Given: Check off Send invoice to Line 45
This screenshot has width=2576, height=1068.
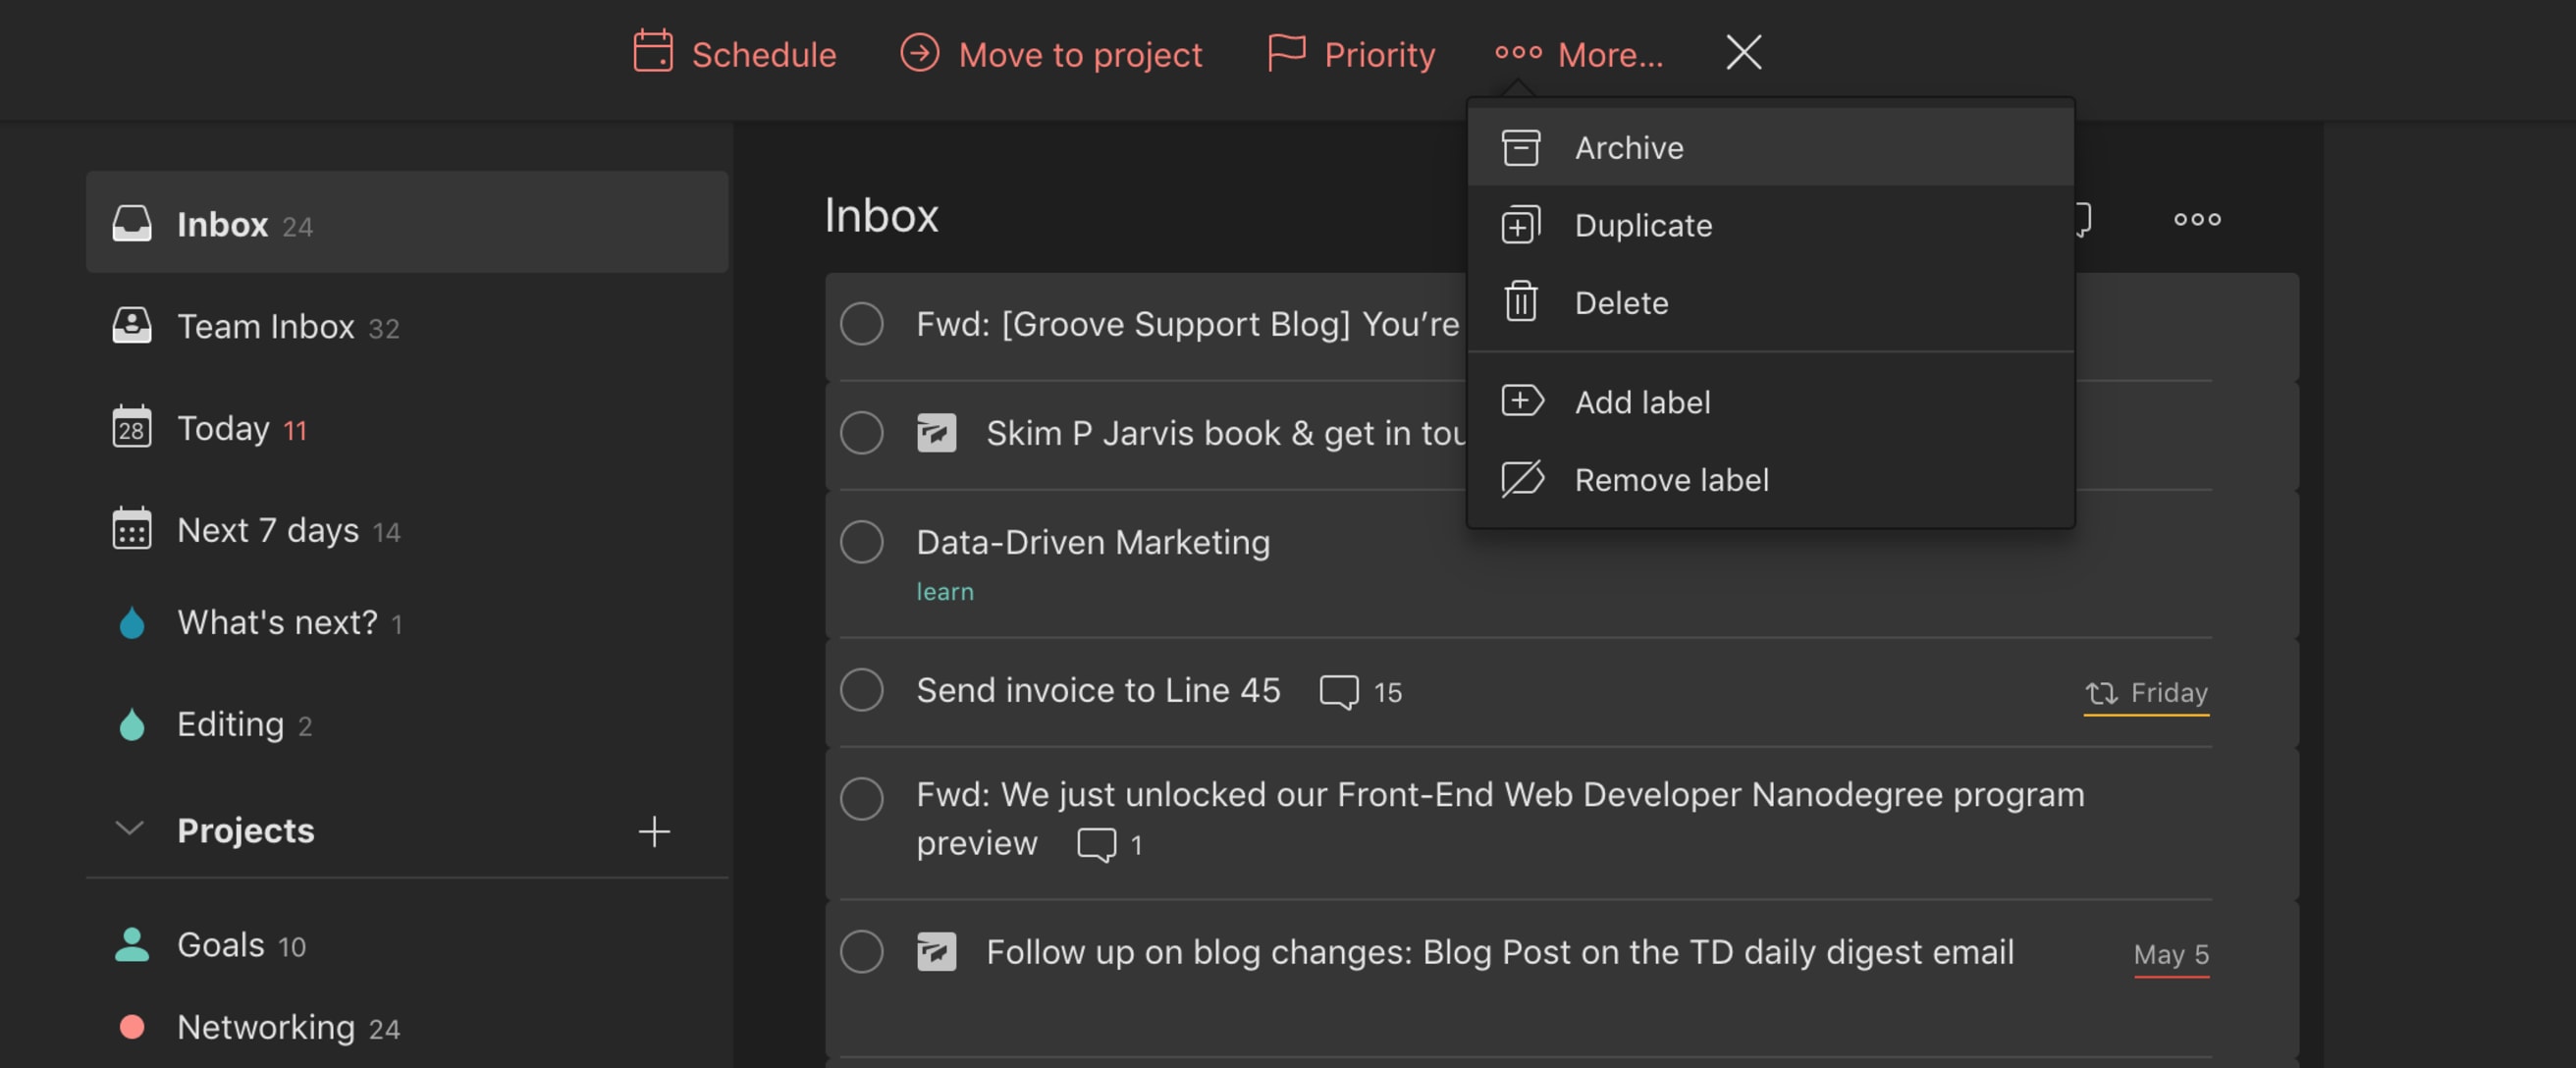Looking at the screenshot, I should tap(861, 690).
